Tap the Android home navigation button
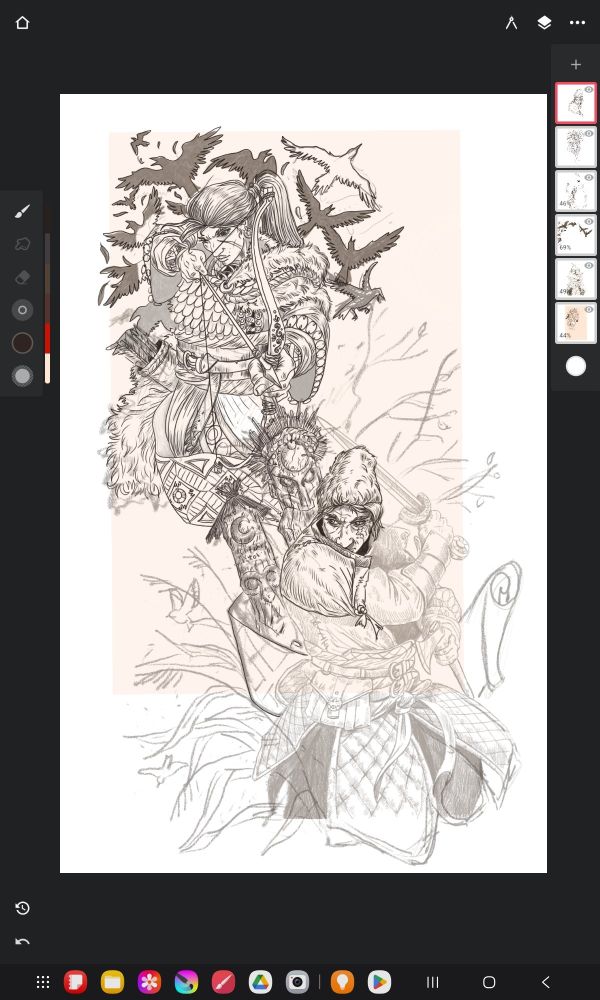 pyautogui.click(x=489, y=982)
